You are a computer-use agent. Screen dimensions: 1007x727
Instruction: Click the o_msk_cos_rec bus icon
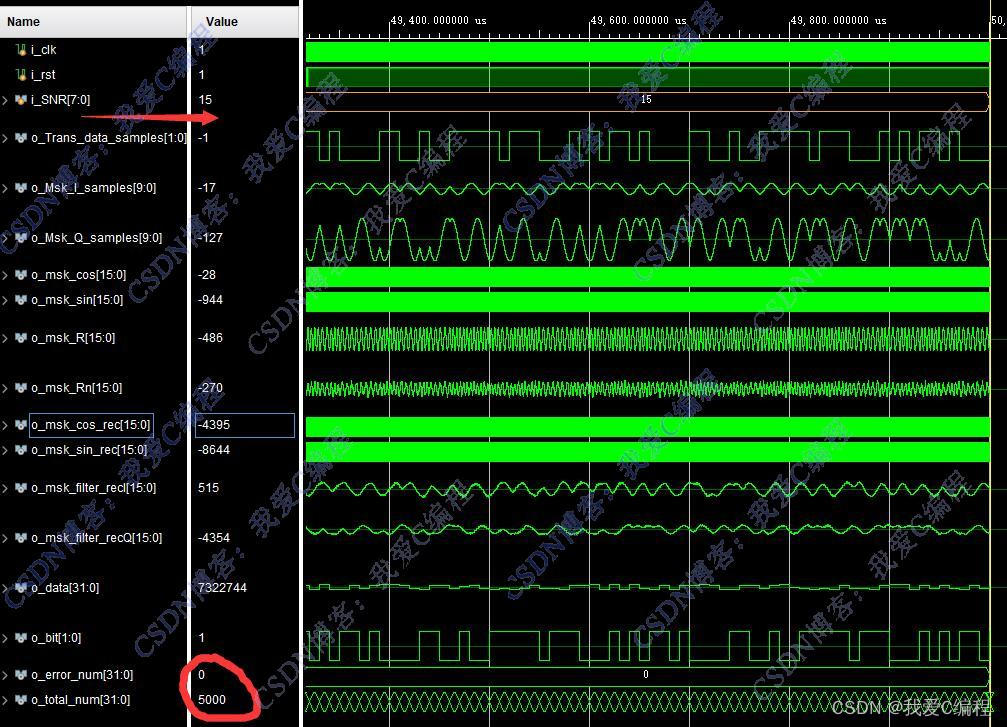pyautogui.click(x=21, y=425)
